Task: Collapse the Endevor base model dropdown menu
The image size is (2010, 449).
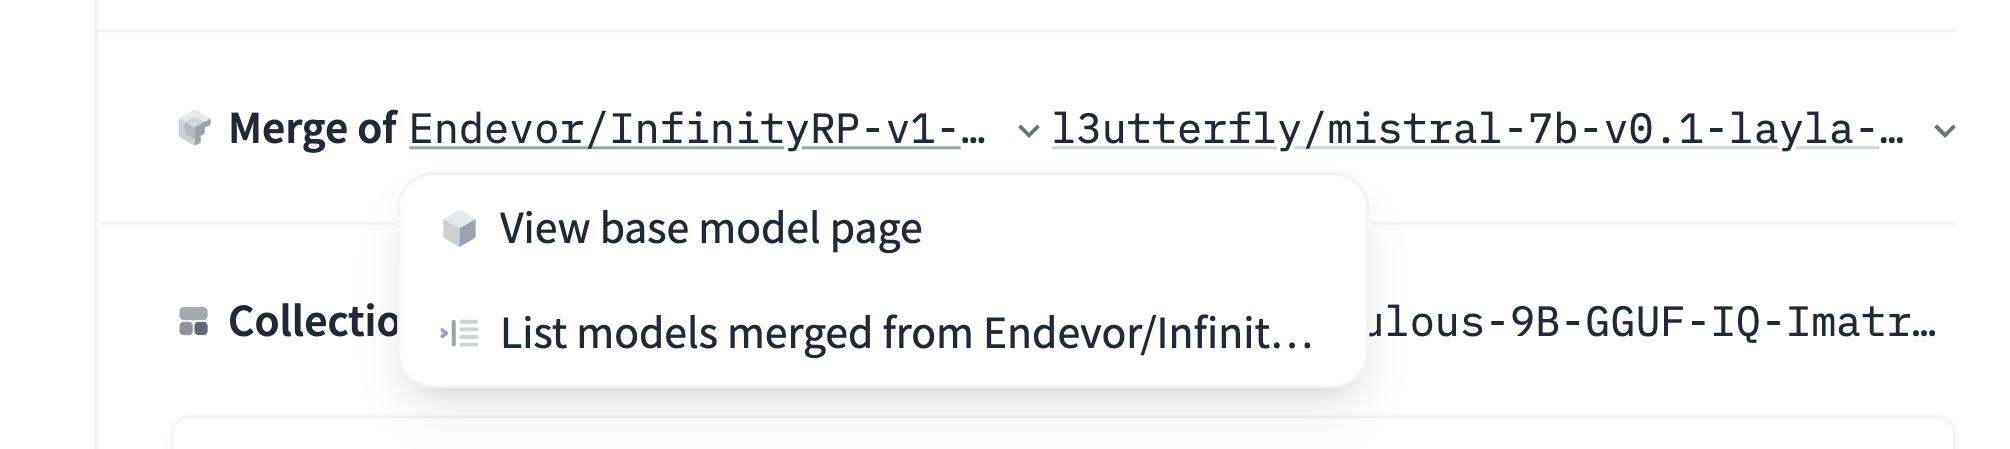Action: tap(1027, 131)
